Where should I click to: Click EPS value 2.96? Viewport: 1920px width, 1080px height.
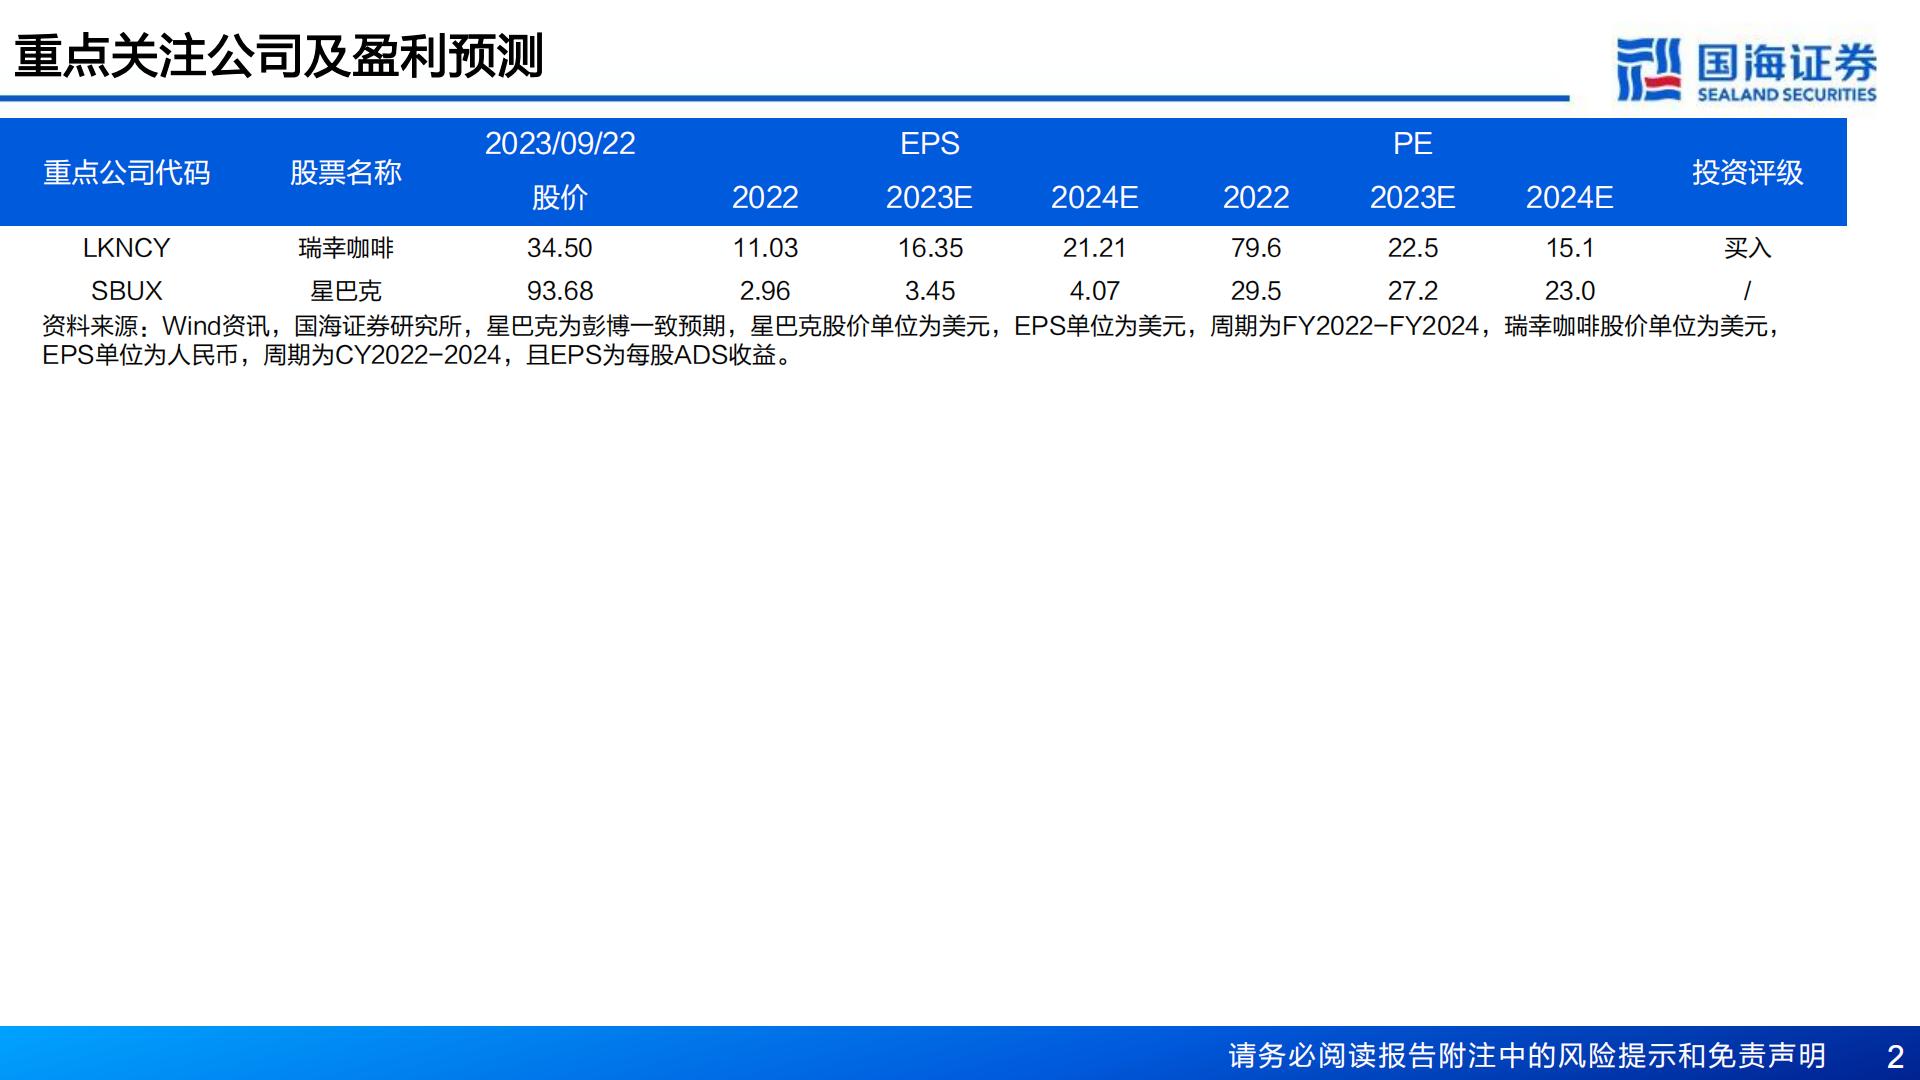(x=765, y=291)
